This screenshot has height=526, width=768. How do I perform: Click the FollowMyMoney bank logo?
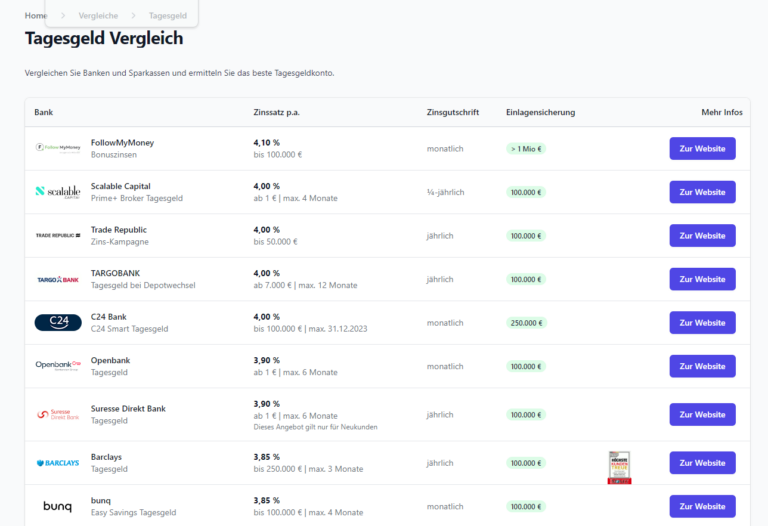(x=58, y=148)
